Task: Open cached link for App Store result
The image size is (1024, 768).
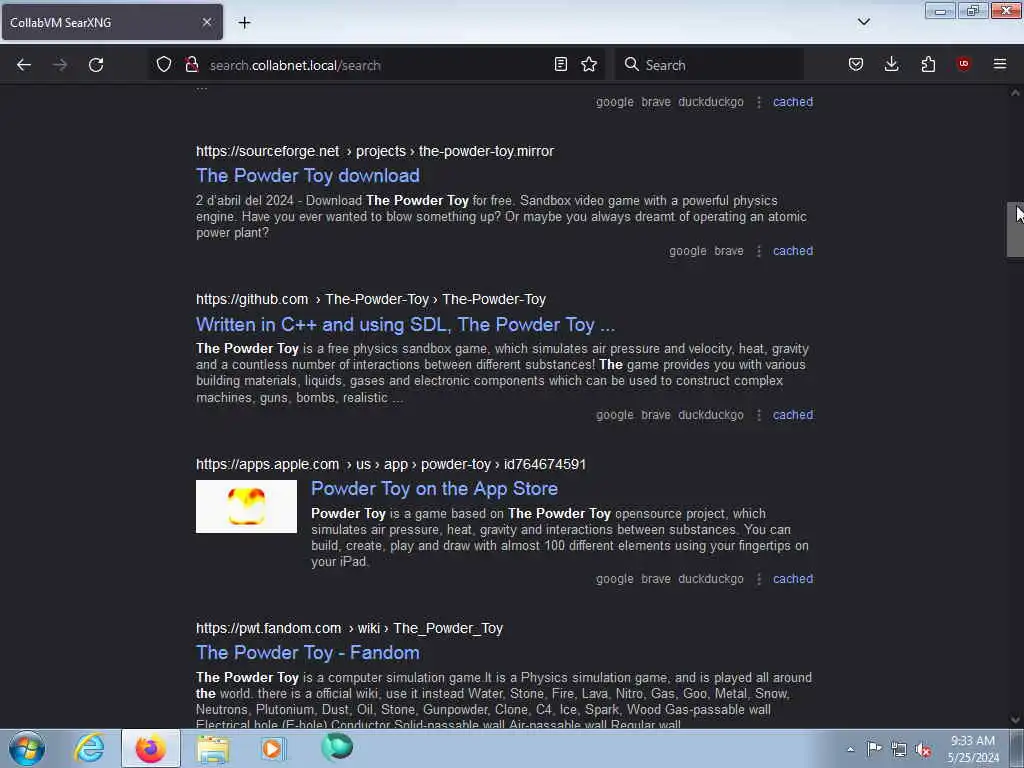Action: (793, 579)
